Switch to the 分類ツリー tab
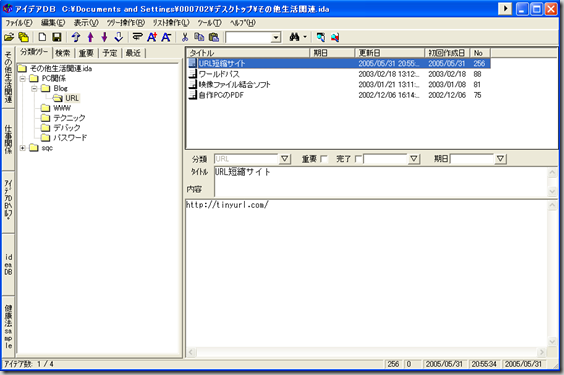Viewport: 564px width, 375px height. pos(34,52)
